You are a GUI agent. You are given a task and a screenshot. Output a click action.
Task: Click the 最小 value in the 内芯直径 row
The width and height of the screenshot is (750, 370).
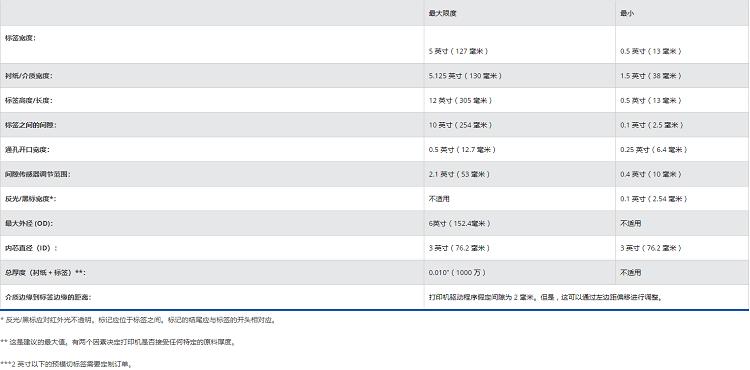click(x=651, y=248)
